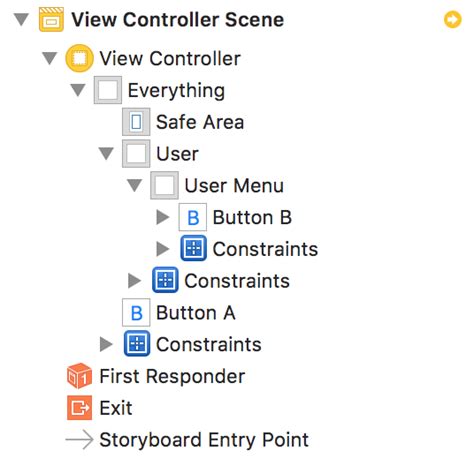Collapse the View Controller Scene triangle
474x466 pixels.
(21, 20)
